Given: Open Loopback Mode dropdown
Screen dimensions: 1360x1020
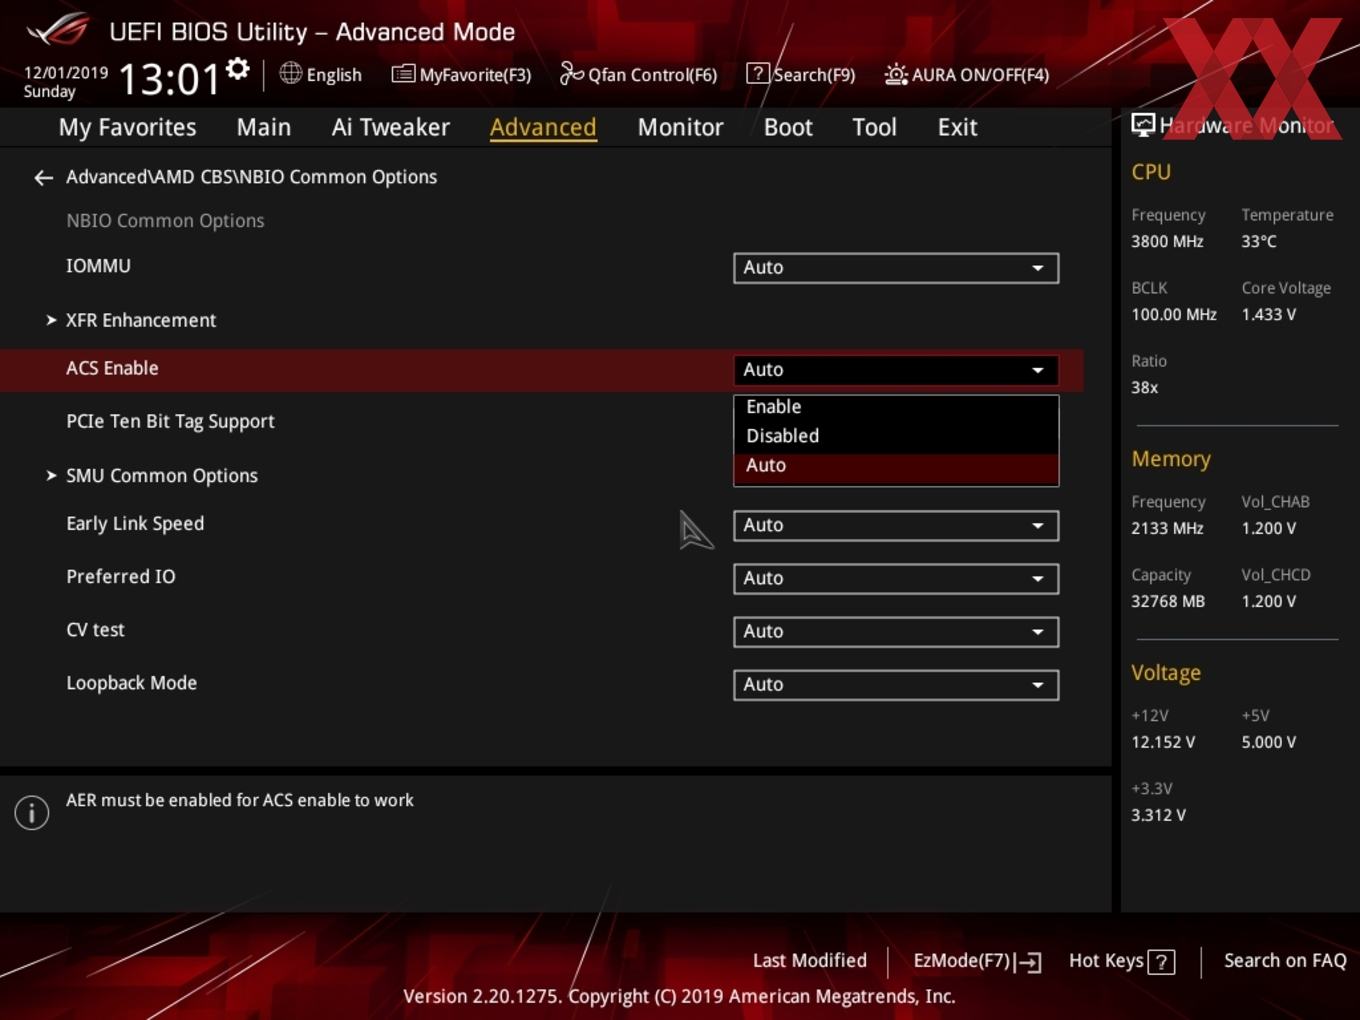Looking at the screenshot, I should tap(896, 685).
